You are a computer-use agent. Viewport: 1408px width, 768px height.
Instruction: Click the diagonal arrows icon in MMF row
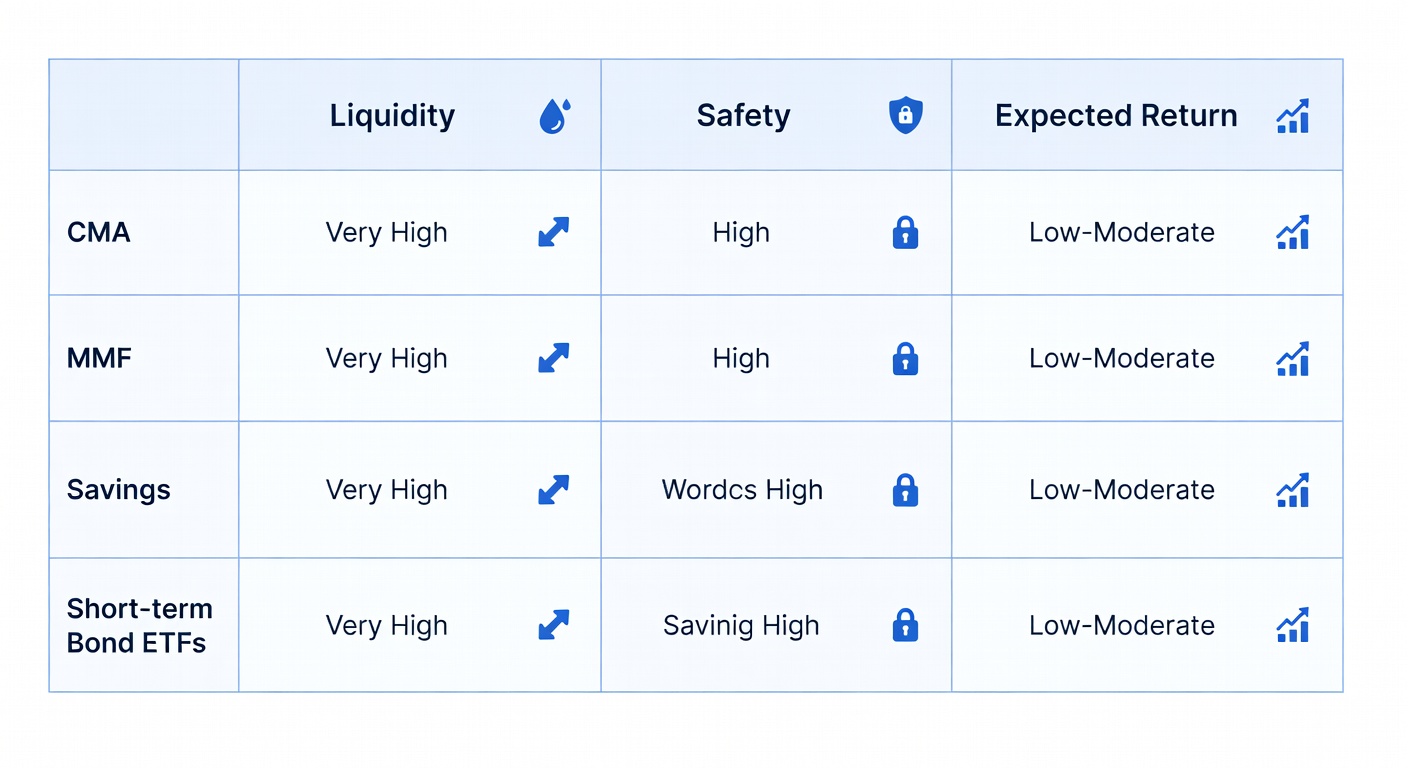click(x=553, y=358)
